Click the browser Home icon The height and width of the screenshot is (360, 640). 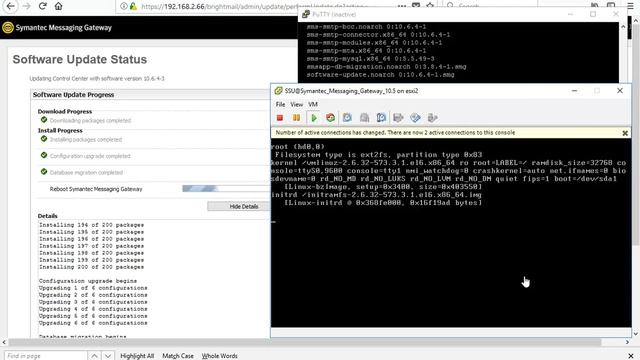[58, 6]
